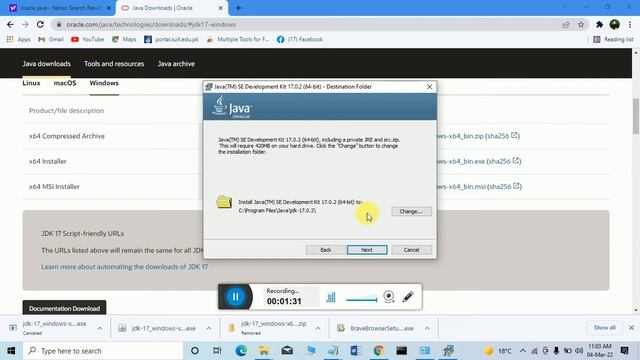
Task: Open the notification center icon
Action: point(624,351)
